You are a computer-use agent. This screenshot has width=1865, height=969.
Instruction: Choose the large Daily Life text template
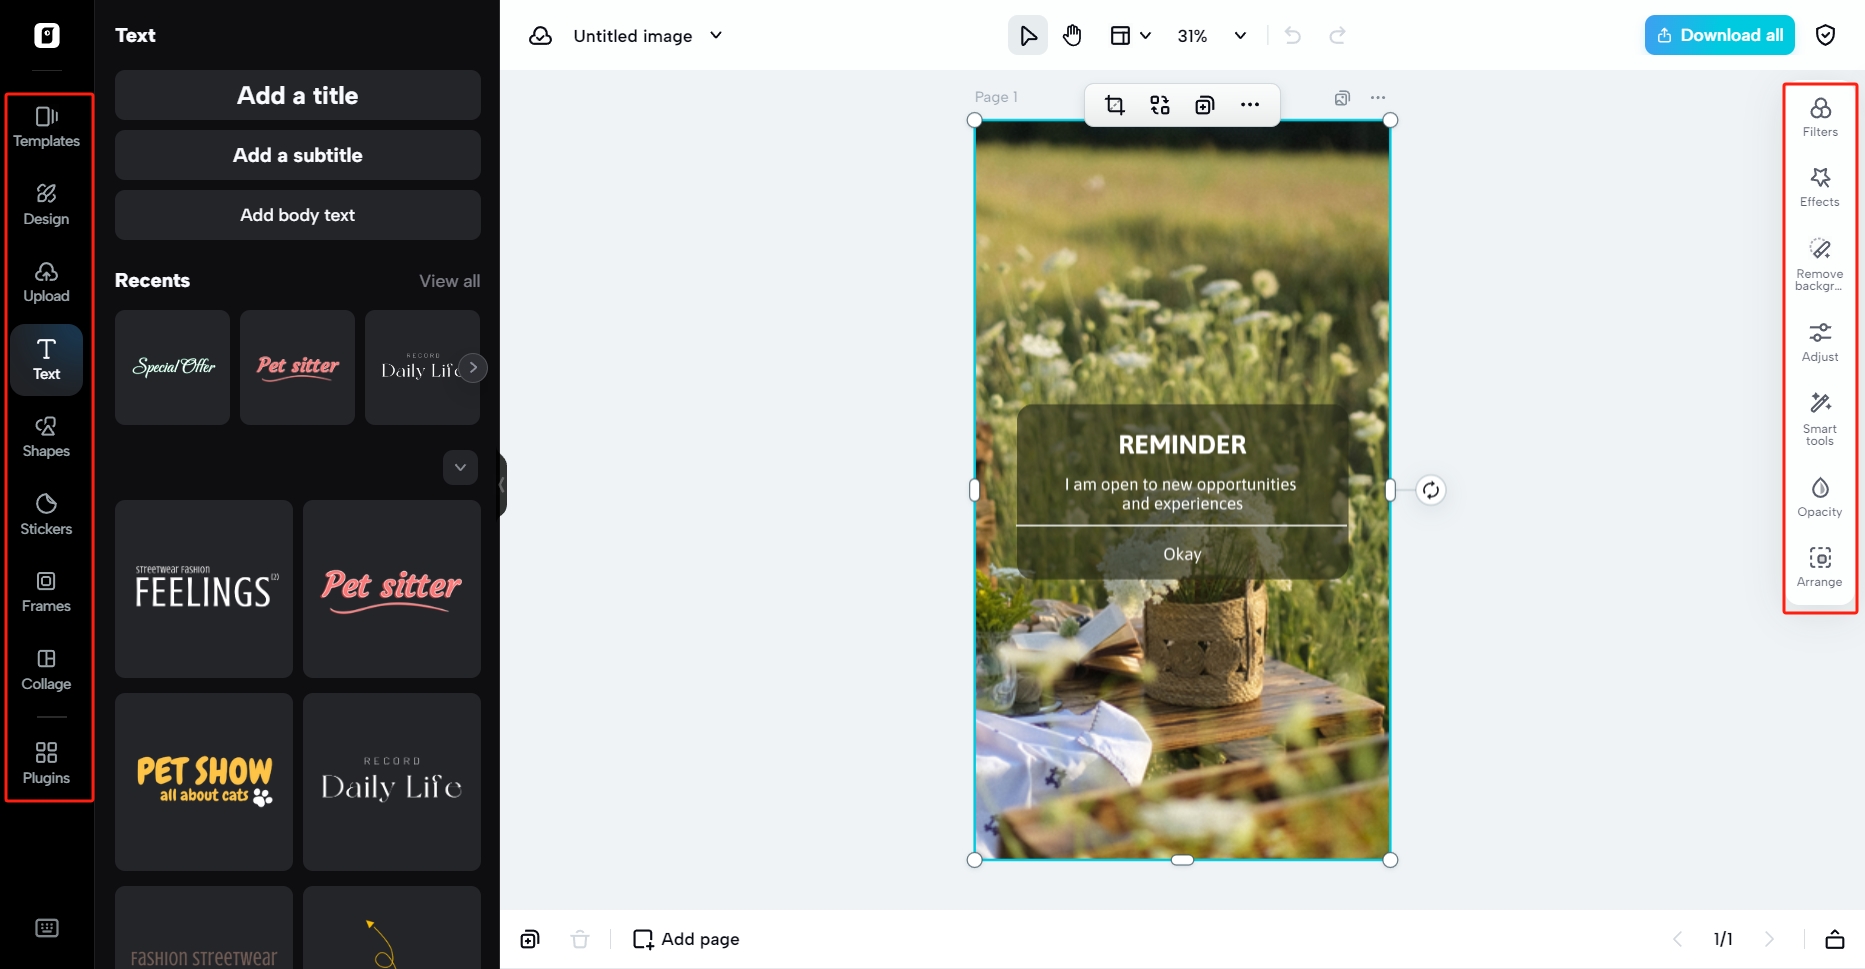(392, 782)
